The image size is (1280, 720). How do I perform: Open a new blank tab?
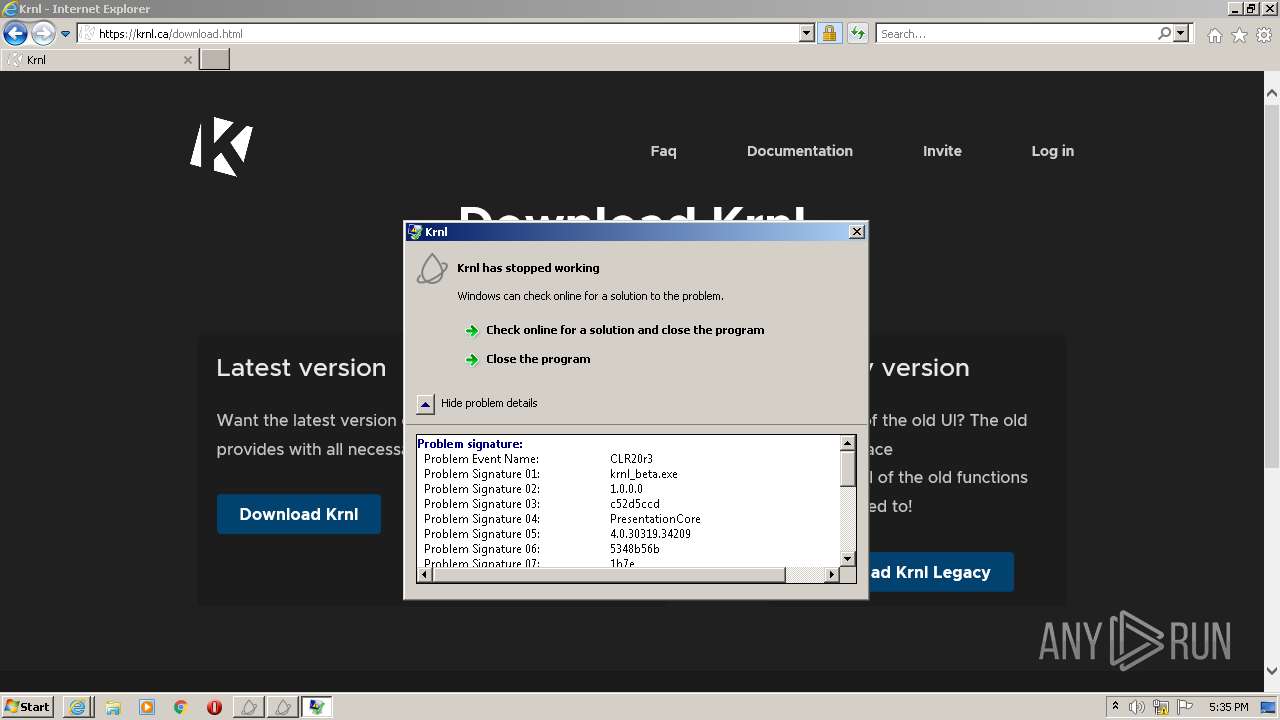click(215, 60)
